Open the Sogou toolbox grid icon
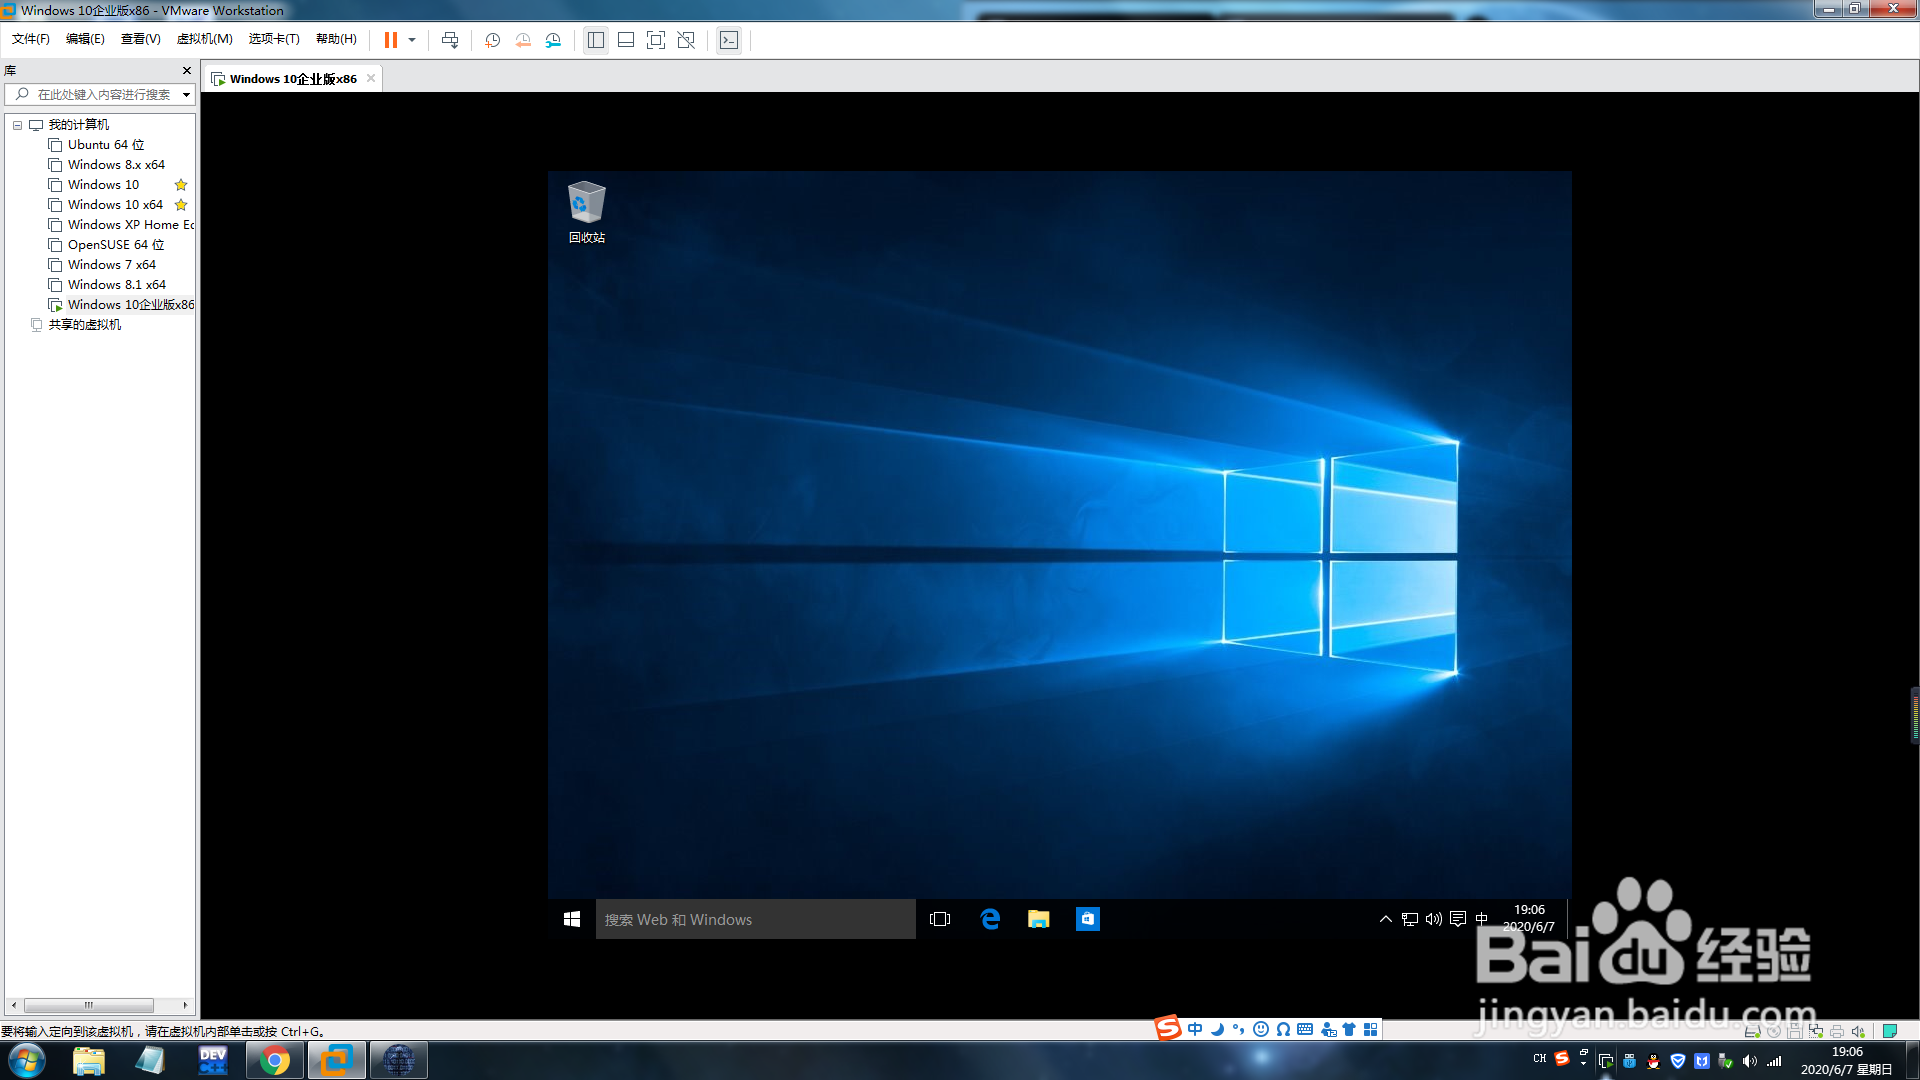The height and width of the screenshot is (1080, 1920). (x=1371, y=1029)
